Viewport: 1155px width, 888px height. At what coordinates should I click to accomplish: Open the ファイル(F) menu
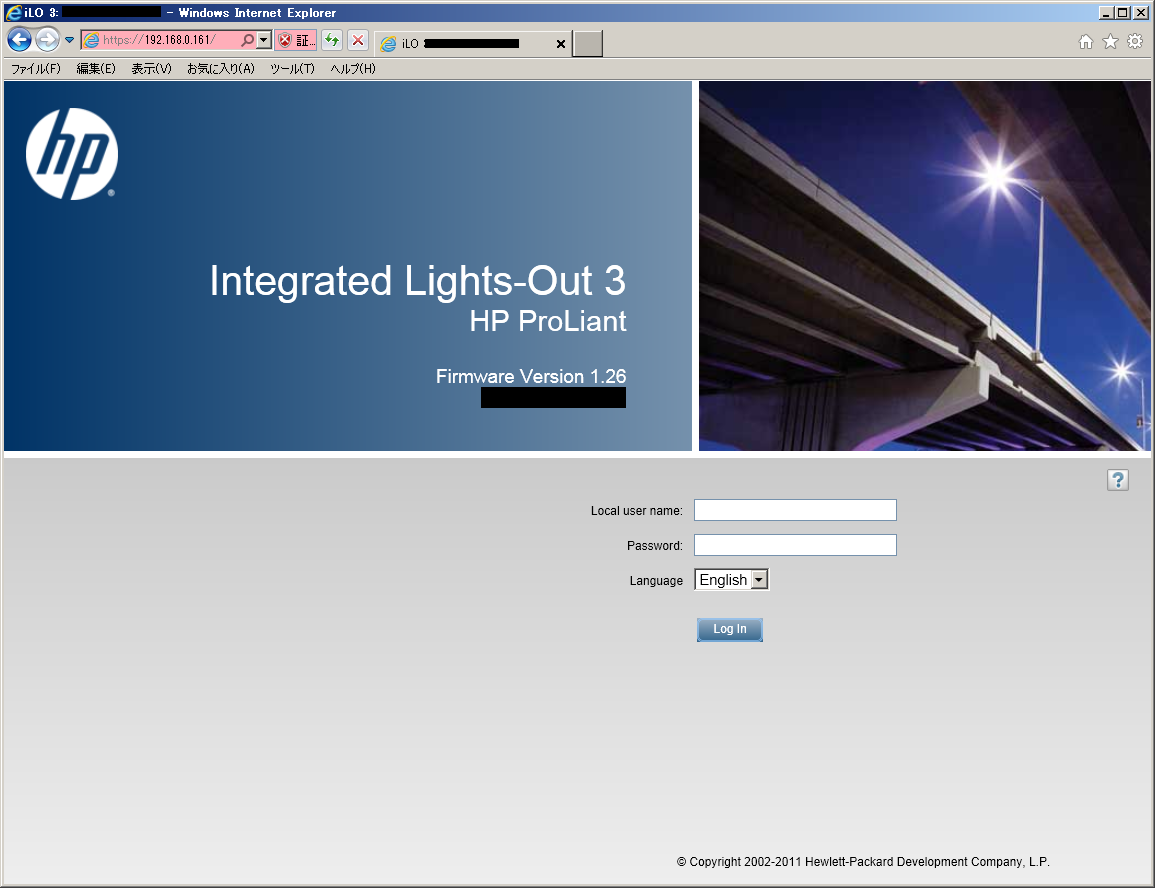[x=35, y=68]
